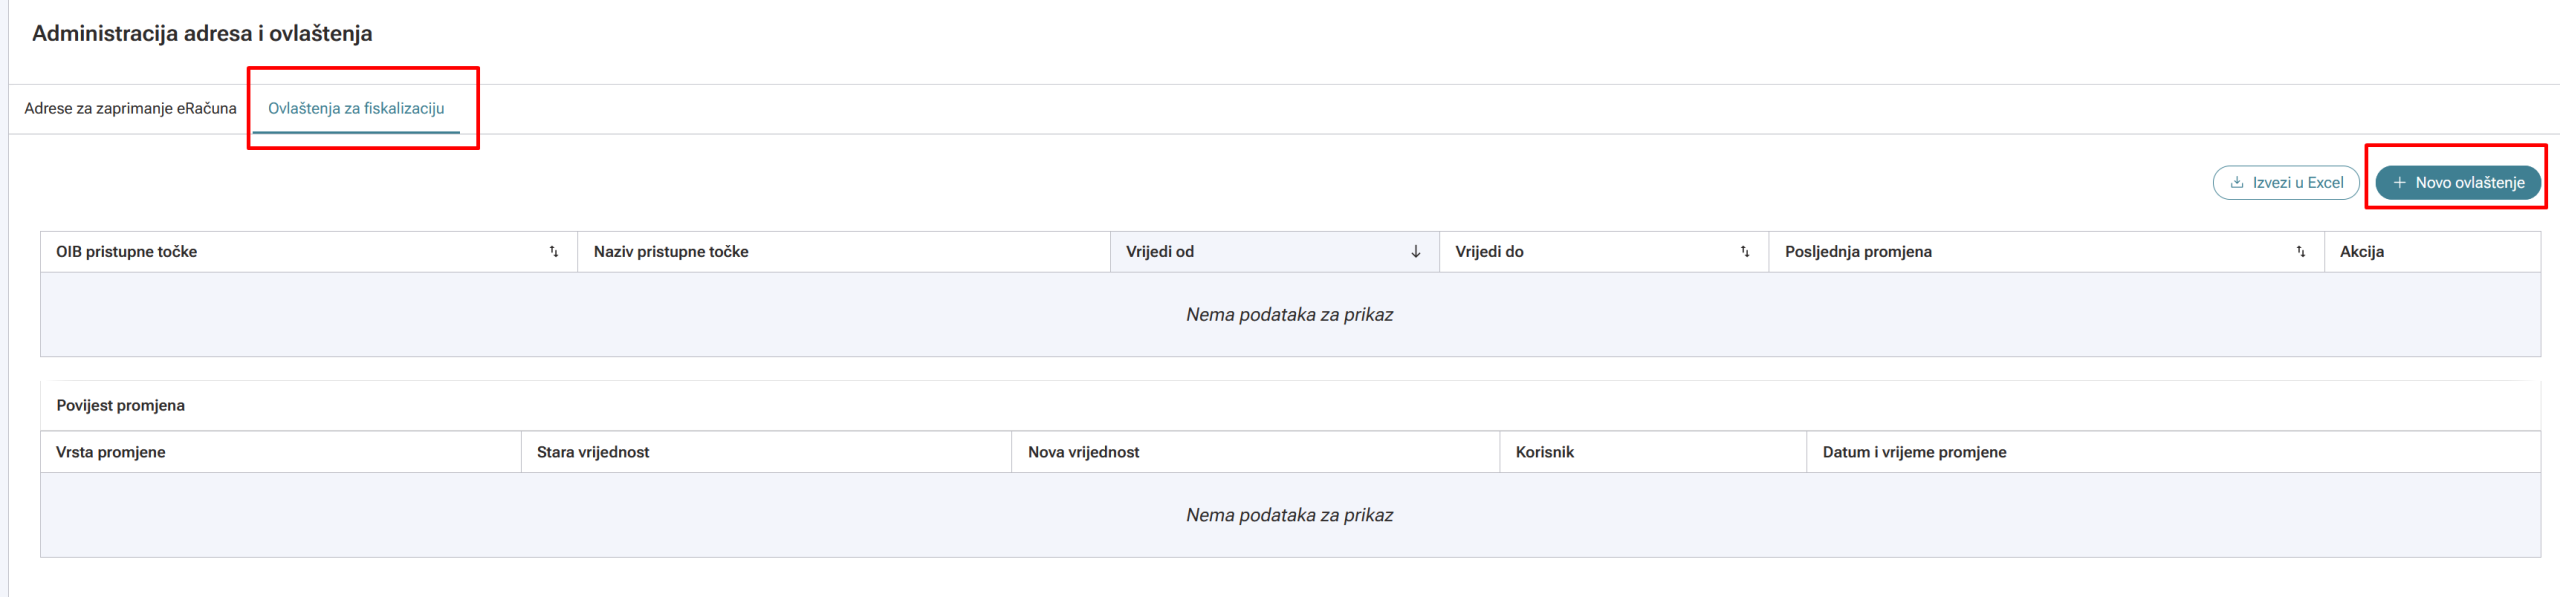The width and height of the screenshot is (2560, 597).
Task: Click the Akcija column header
Action: pyautogui.click(x=2361, y=252)
